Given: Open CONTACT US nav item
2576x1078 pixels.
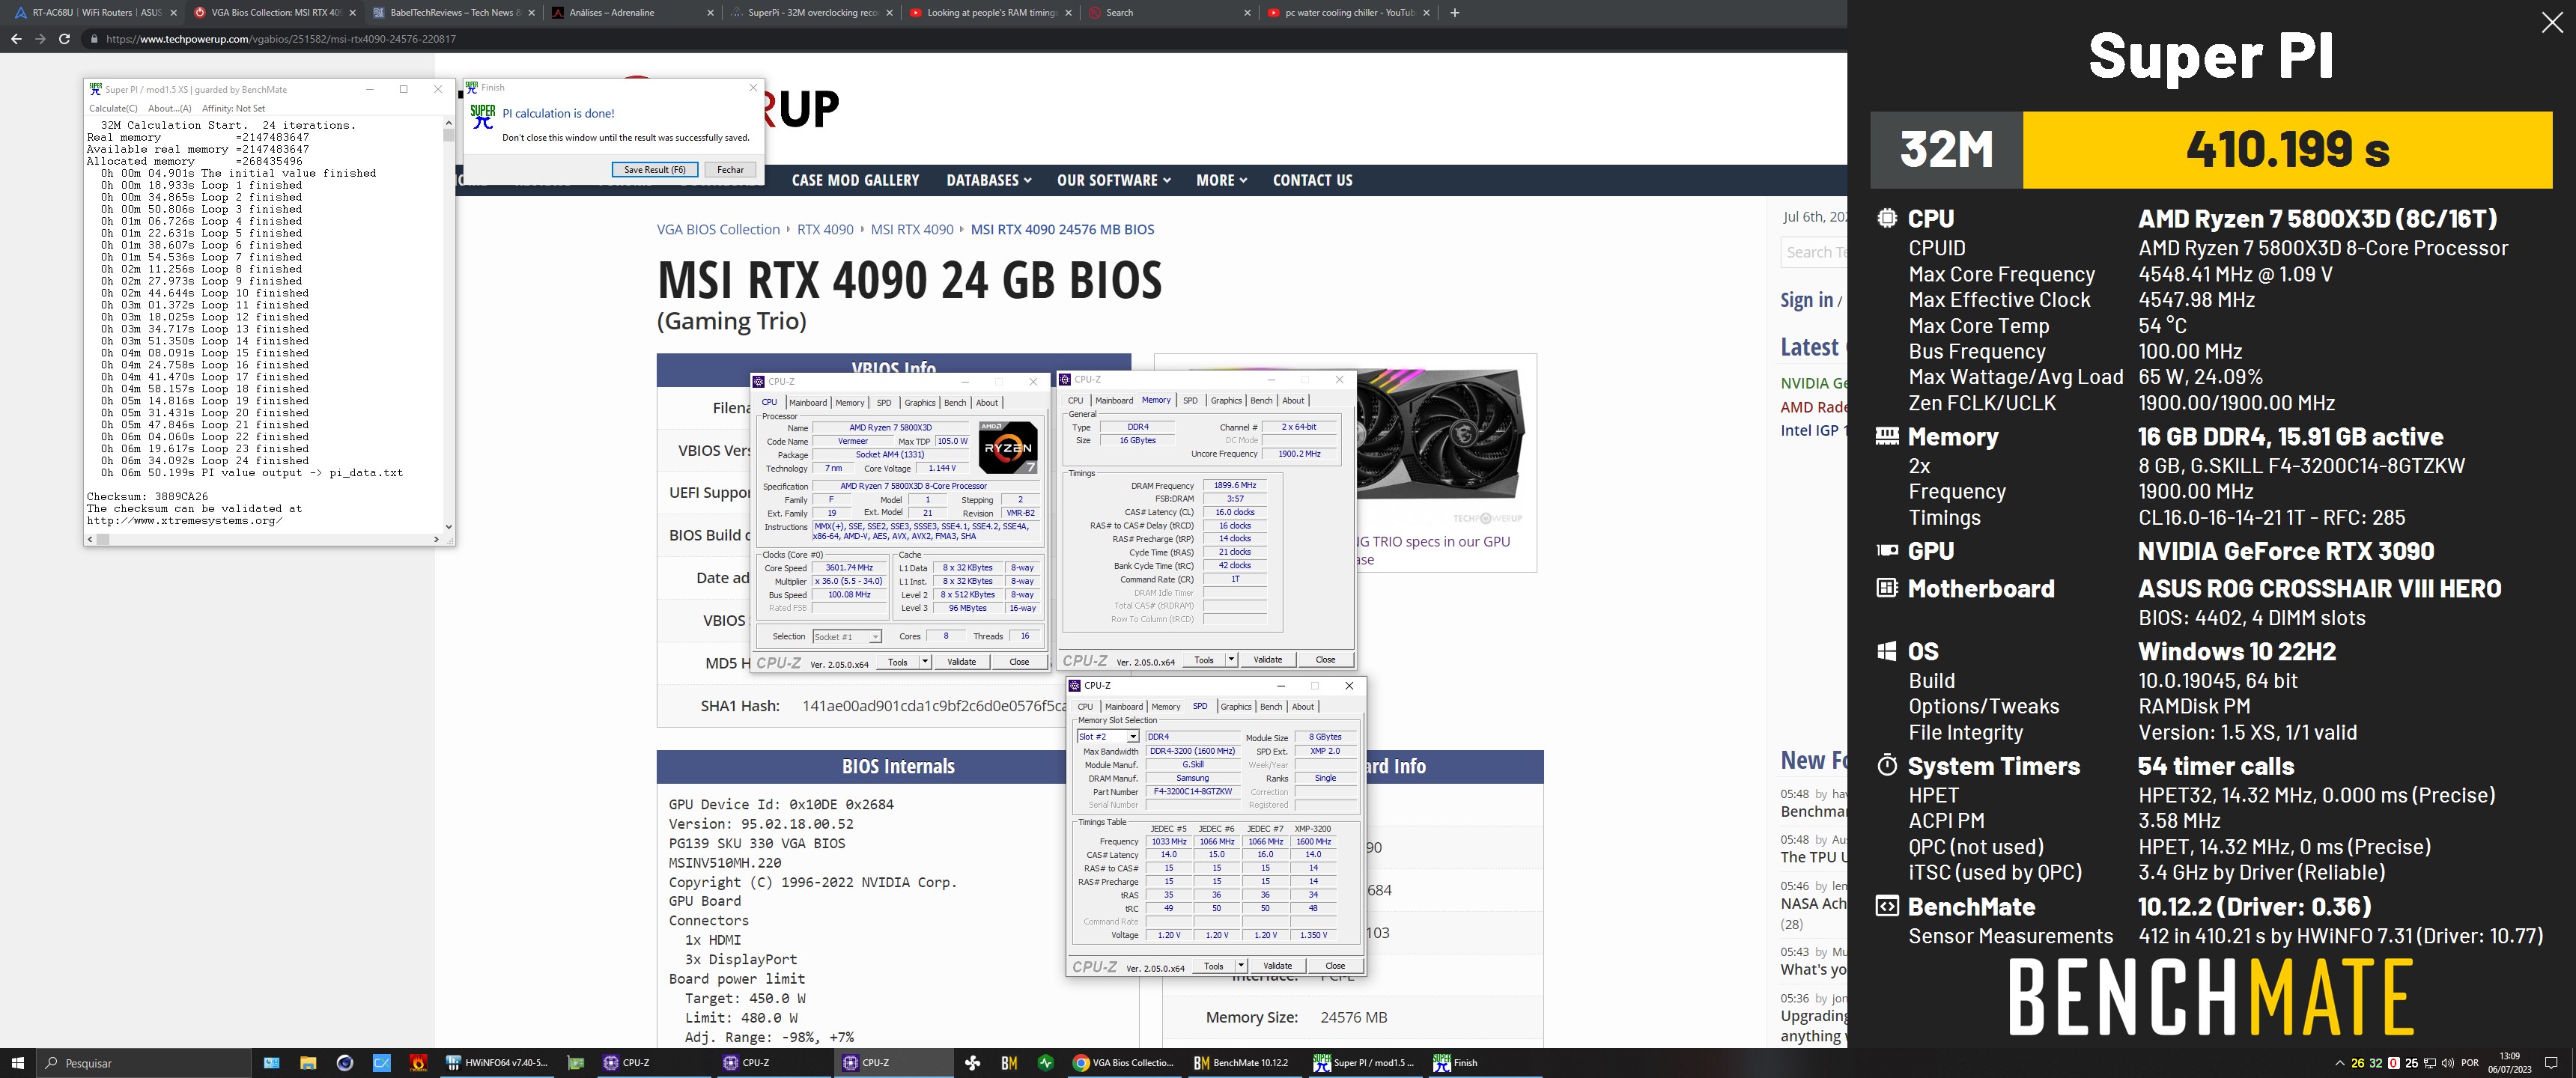Looking at the screenshot, I should pyautogui.click(x=1312, y=180).
